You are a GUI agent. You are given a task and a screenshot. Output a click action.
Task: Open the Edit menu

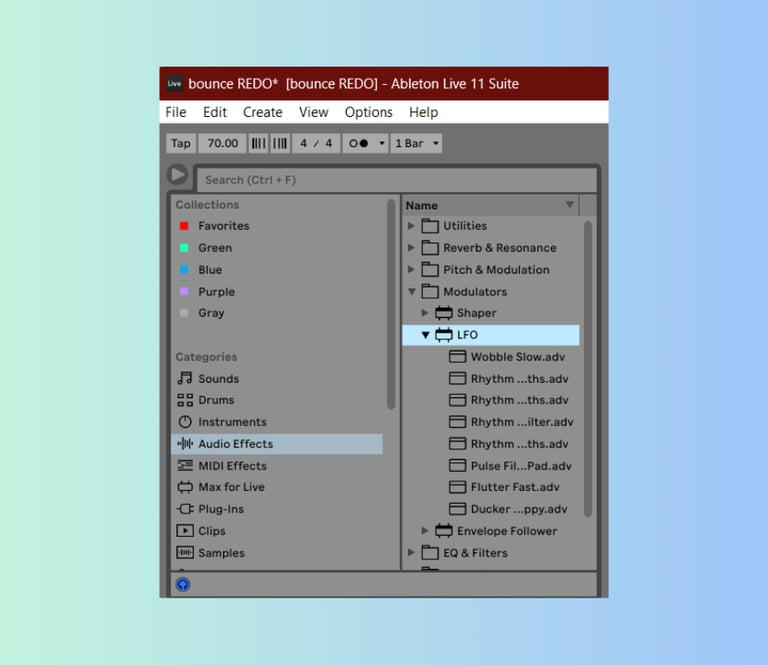click(x=215, y=112)
